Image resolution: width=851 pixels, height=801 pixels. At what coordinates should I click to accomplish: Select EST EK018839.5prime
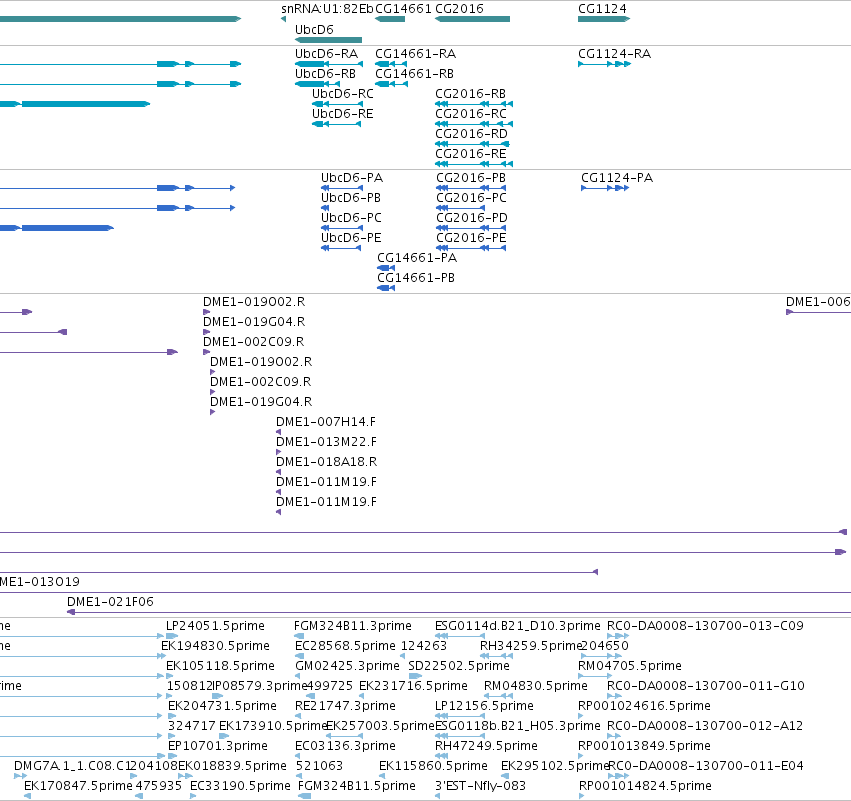(x=232, y=766)
